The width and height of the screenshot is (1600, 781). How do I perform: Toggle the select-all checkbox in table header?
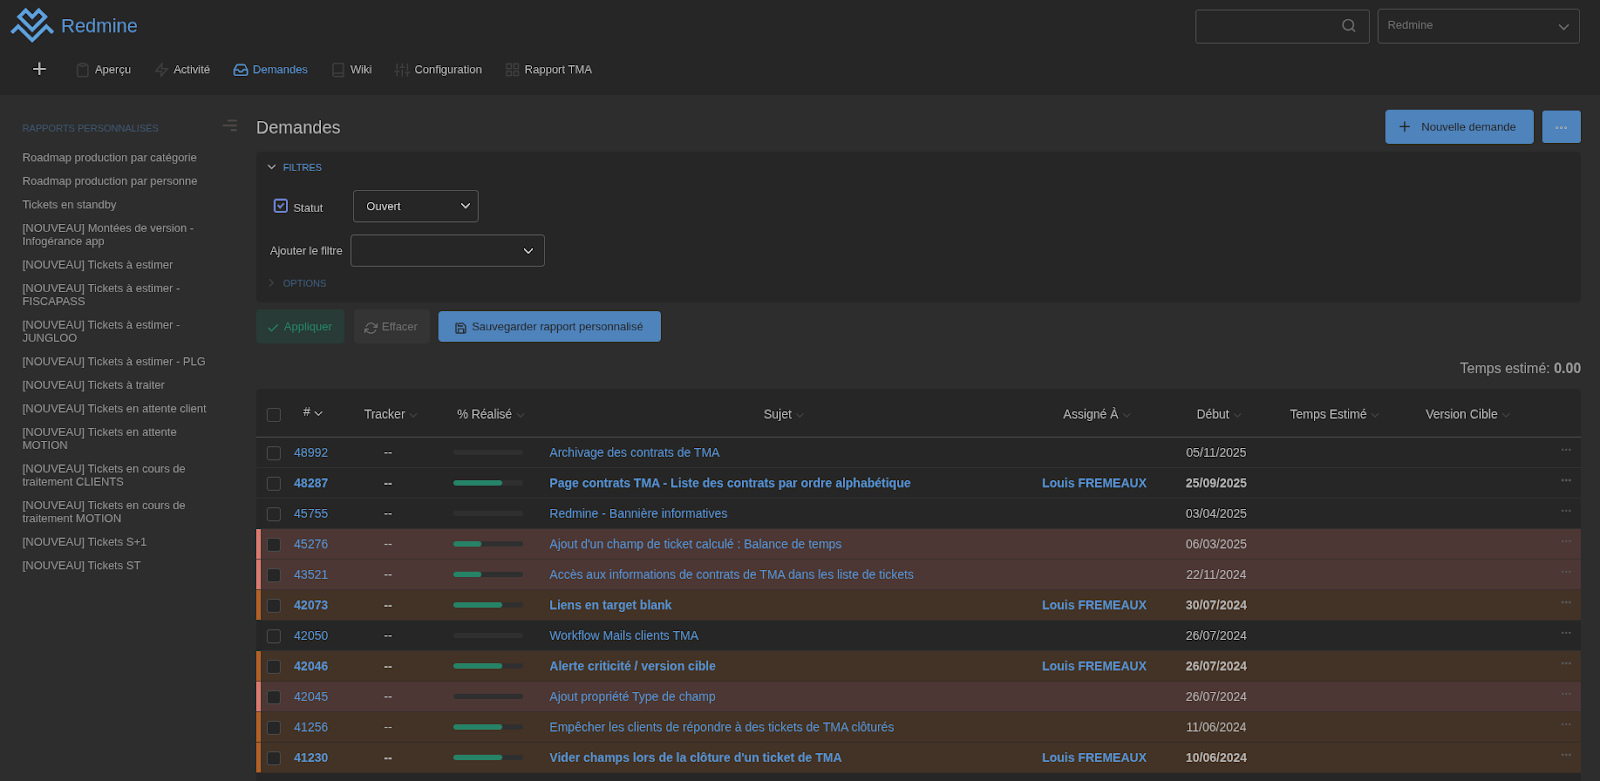tap(274, 415)
